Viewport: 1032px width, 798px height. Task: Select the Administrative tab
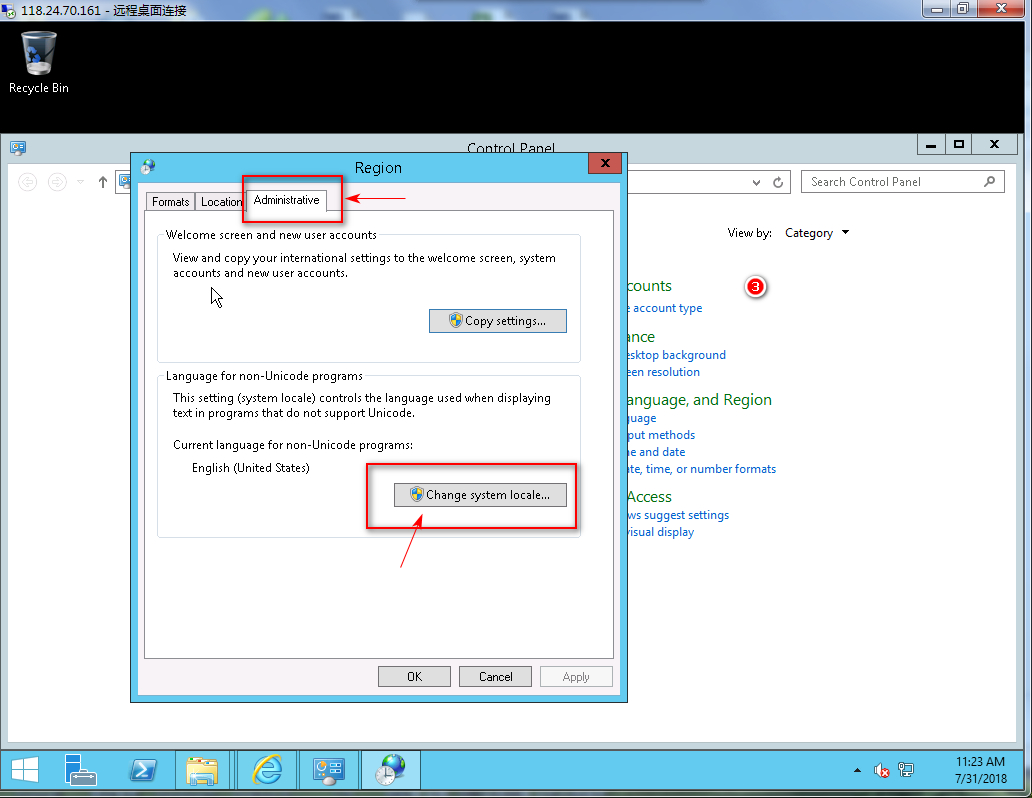tap(286, 200)
